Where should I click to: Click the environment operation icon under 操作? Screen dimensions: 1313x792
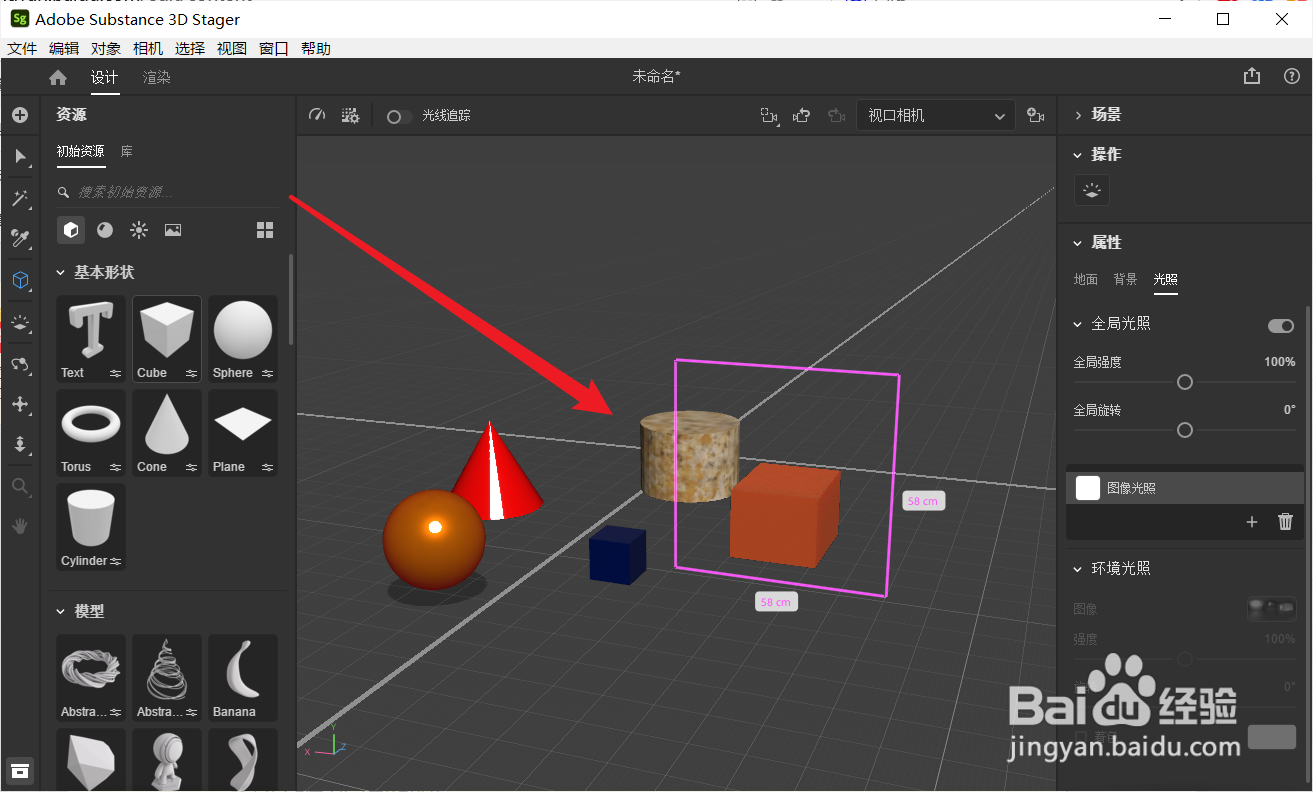click(1092, 190)
